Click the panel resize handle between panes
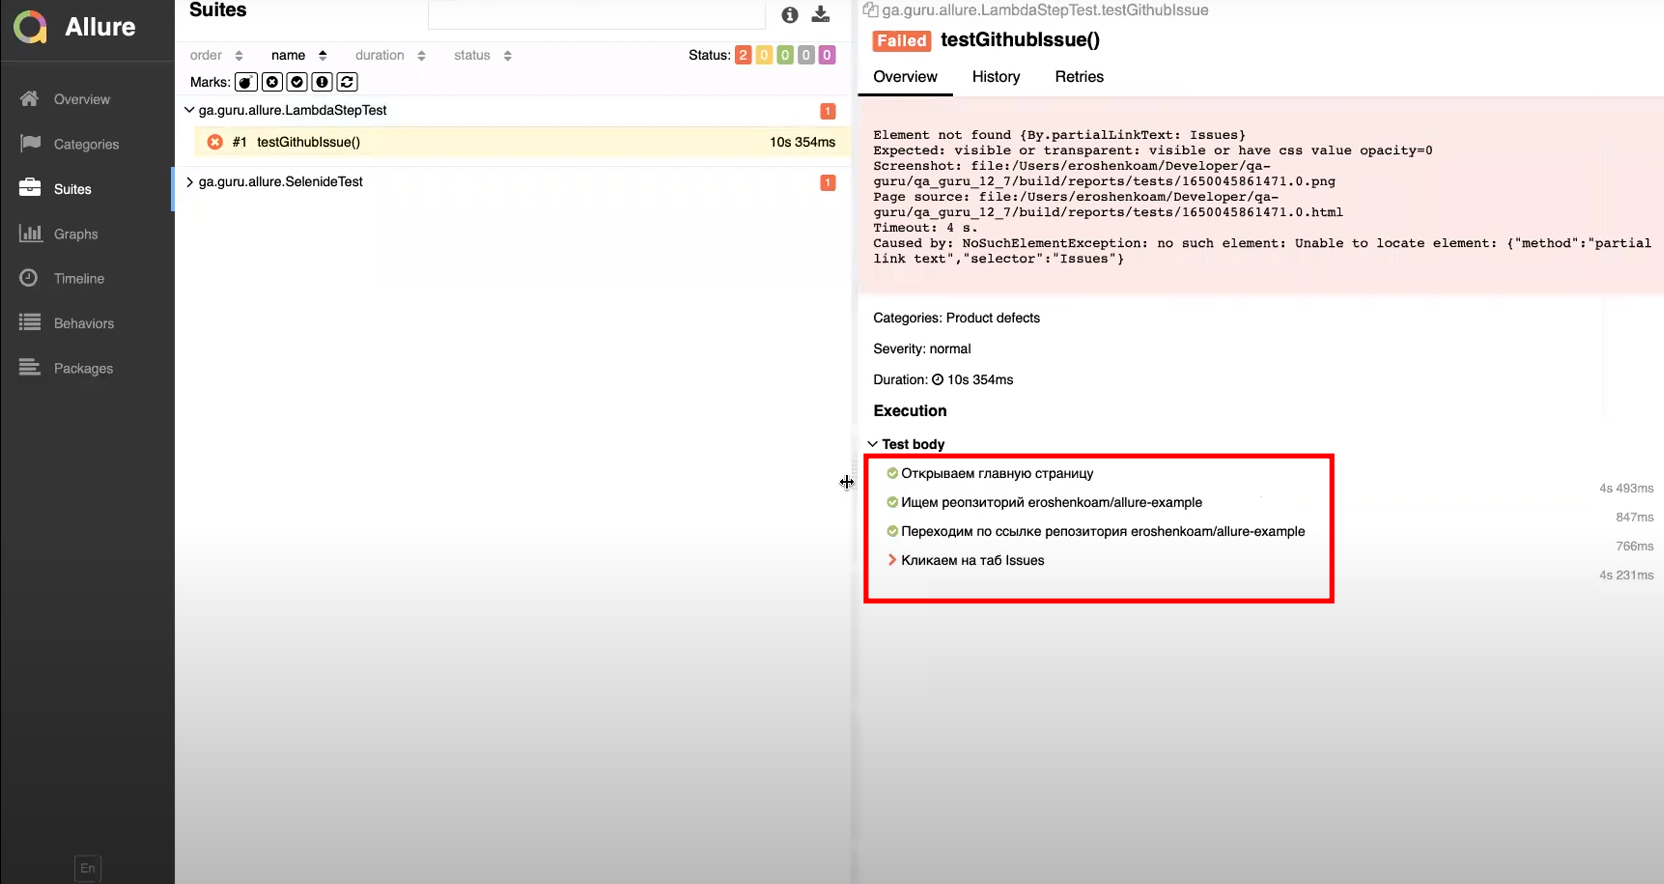 pyautogui.click(x=854, y=481)
